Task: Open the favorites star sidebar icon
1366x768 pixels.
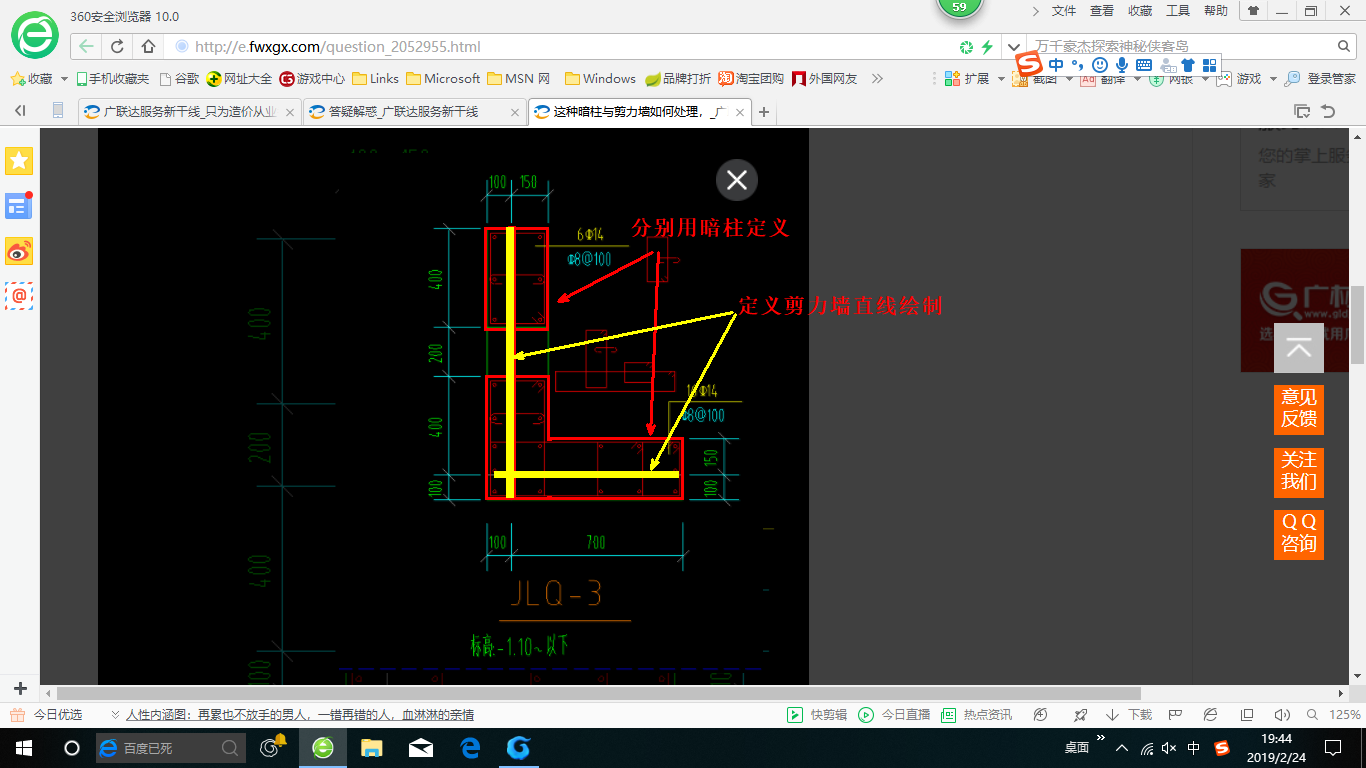Action: [19, 161]
